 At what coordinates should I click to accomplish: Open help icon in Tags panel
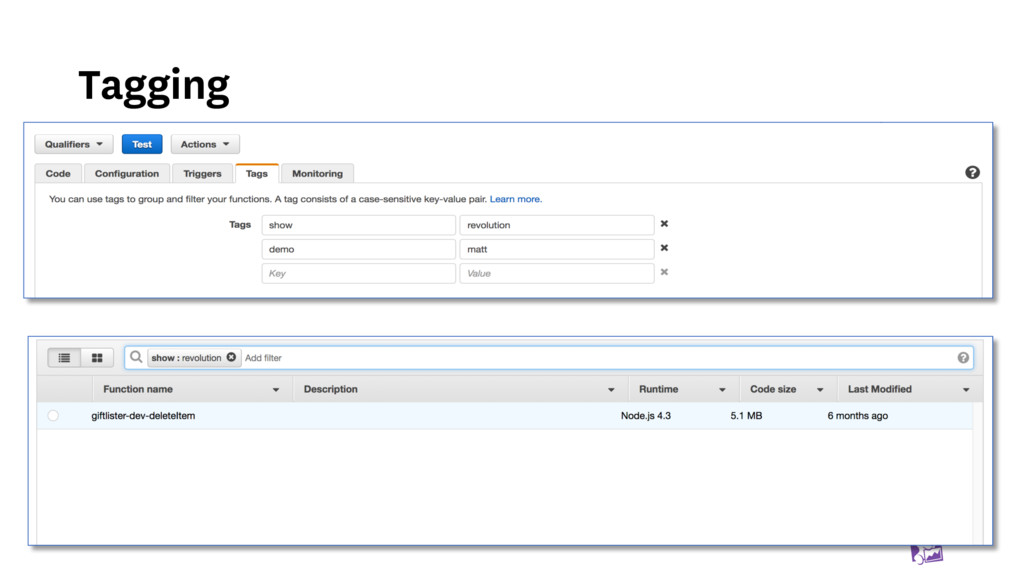coord(972,172)
